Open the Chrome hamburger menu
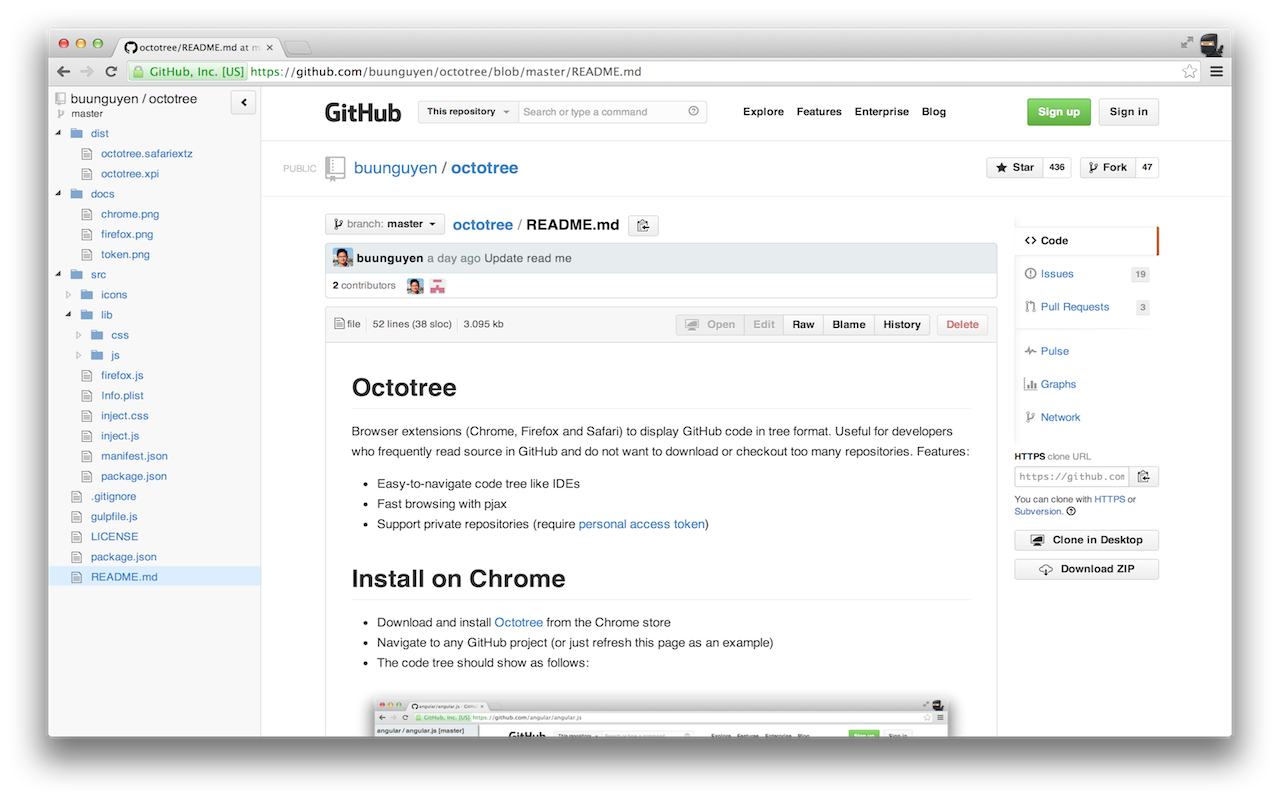Viewport: 1280px width, 800px height. [x=1216, y=72]
